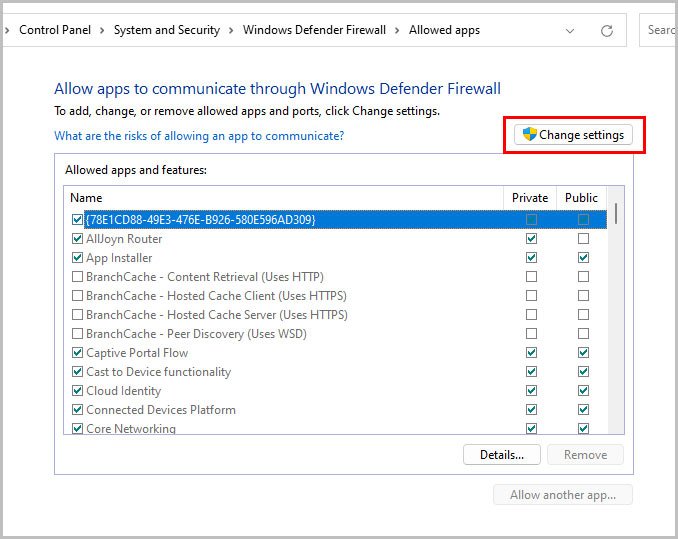Toggle App Installer Public checkbox
Viewport: 678px width, 539px height.
(583, 258)
